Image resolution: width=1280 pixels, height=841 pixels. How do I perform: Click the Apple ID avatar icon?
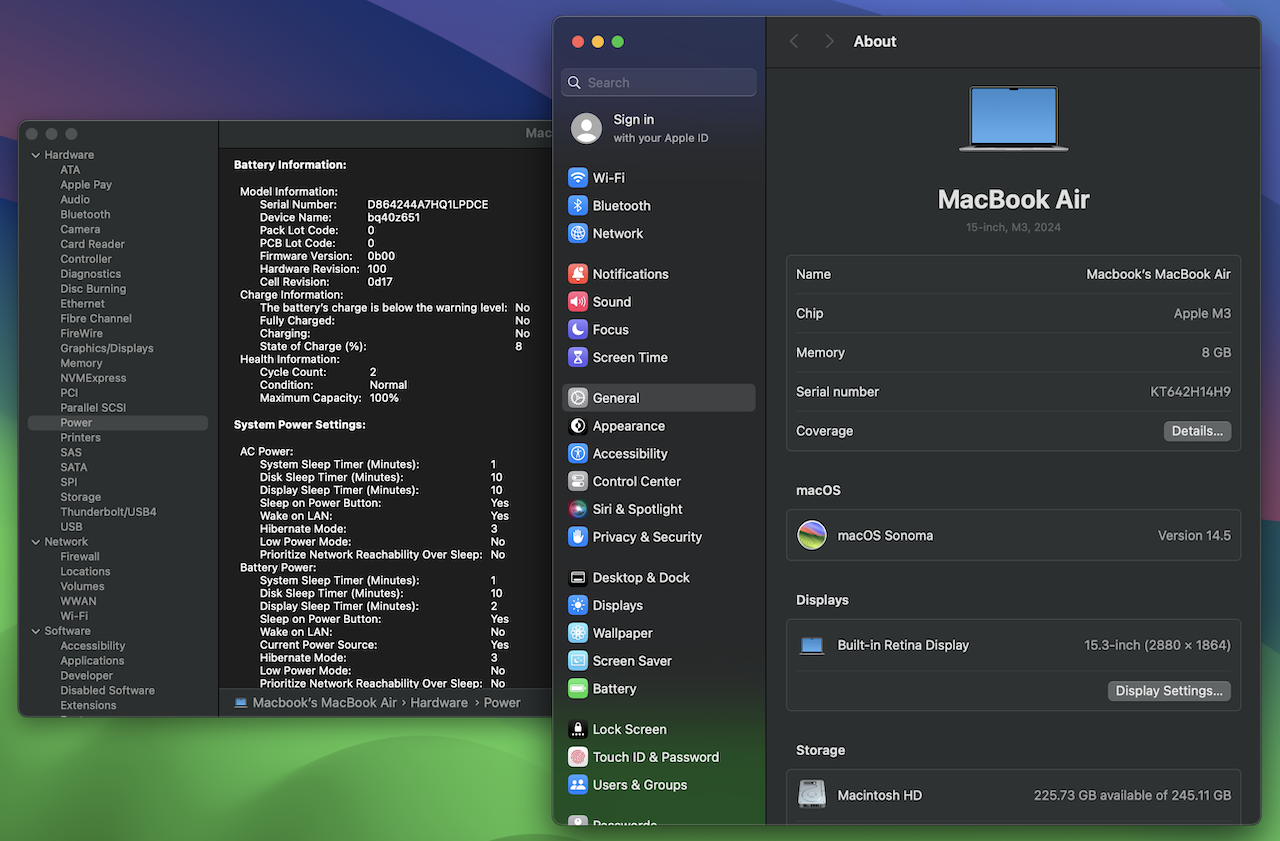tap(586, 128)
